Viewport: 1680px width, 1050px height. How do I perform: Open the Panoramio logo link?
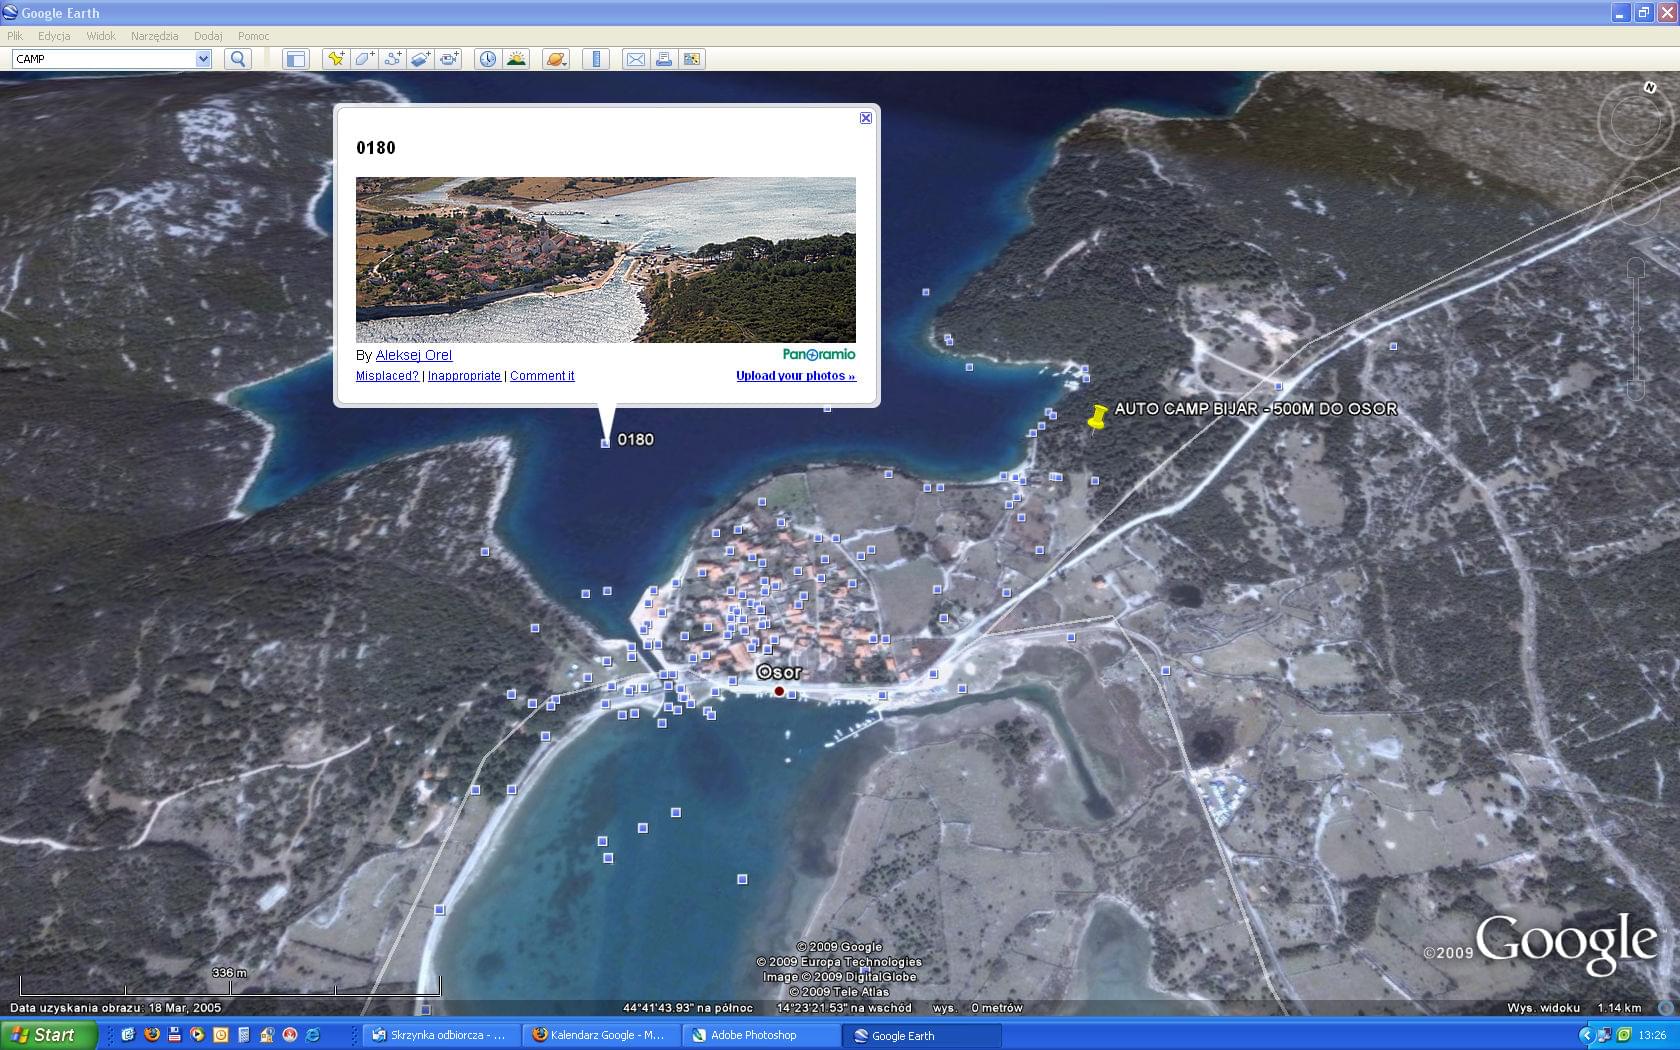click(x=819, y=354)
